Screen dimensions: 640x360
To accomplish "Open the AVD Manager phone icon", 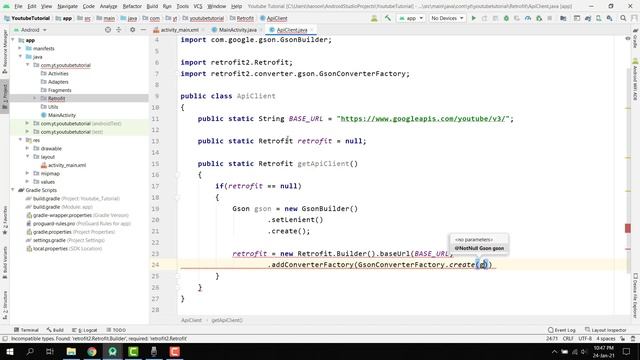I will [x=598, y=18].
